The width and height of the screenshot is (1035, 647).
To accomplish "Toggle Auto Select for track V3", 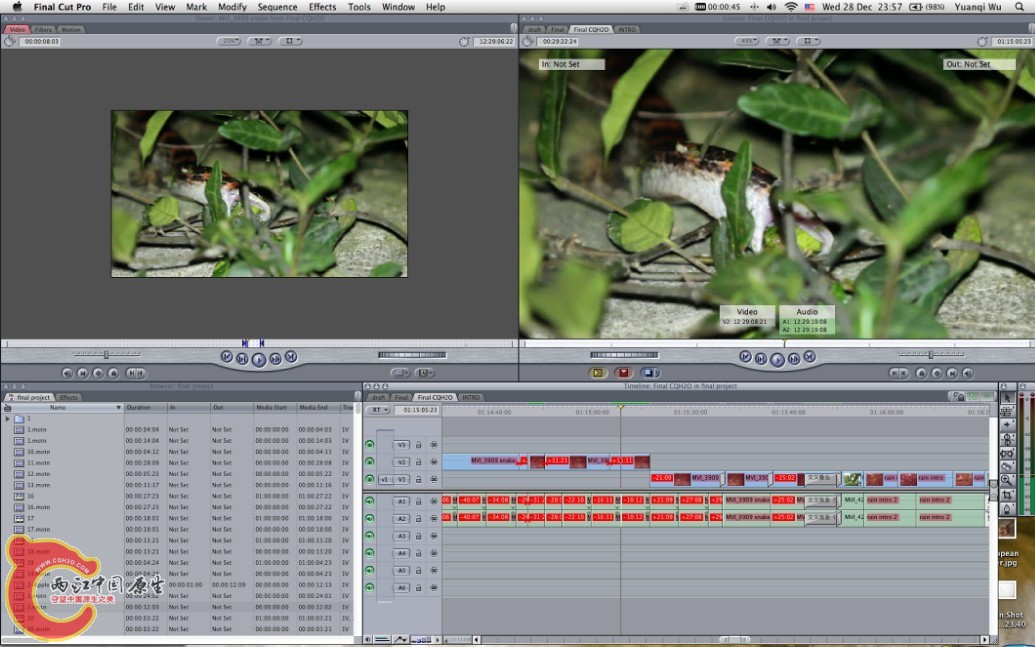I will (434, 444).
